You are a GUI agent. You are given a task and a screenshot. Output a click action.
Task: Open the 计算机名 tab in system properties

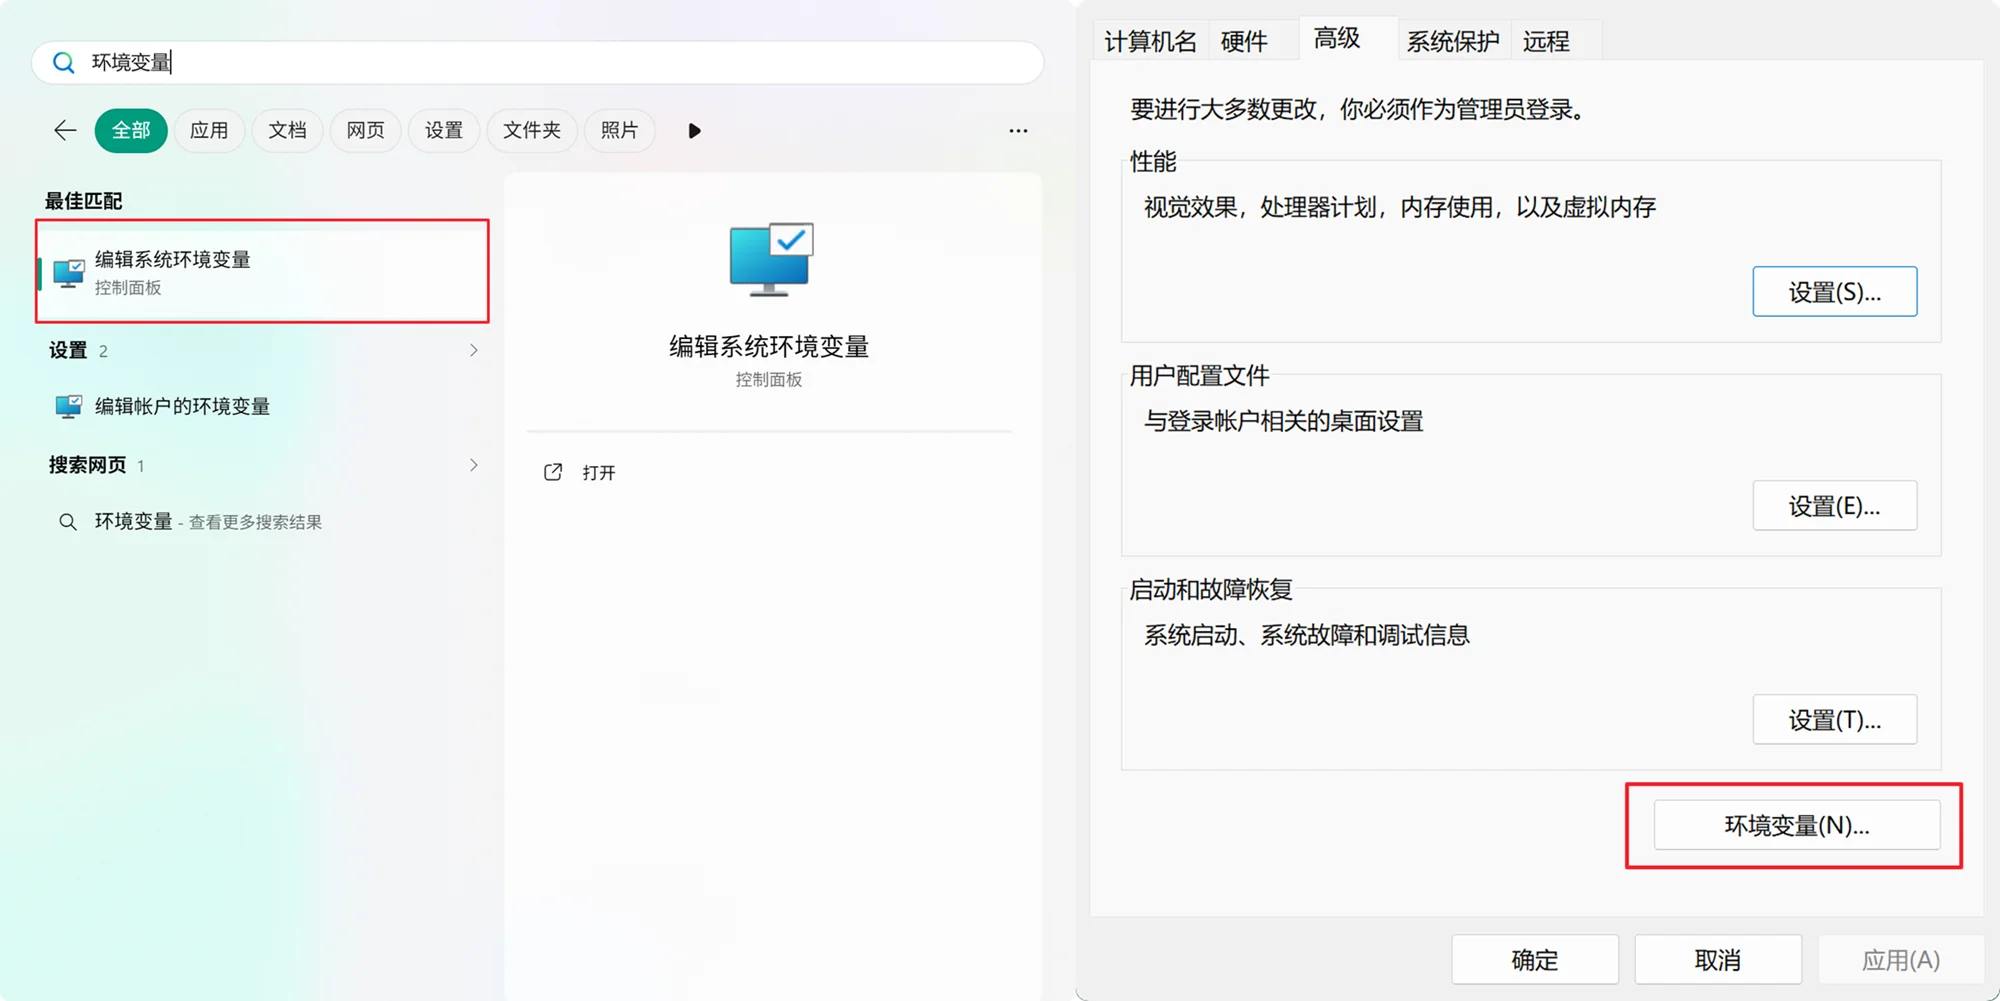tap(1150, 41)
